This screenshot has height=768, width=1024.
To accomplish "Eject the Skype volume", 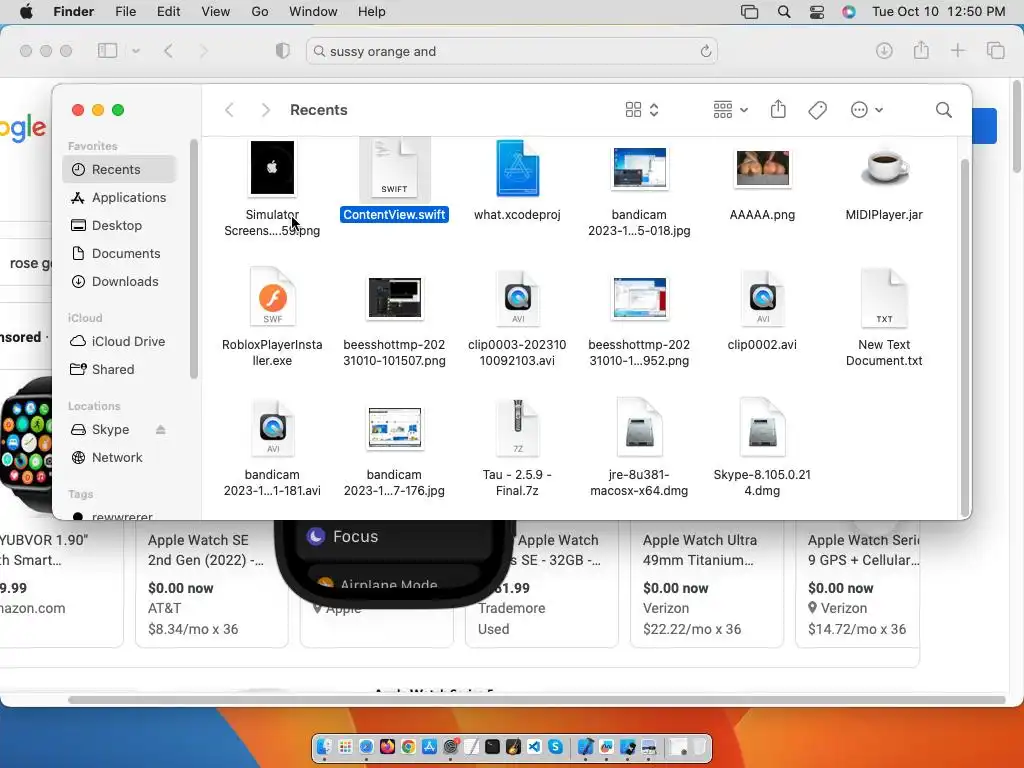I will click(161, 430).
